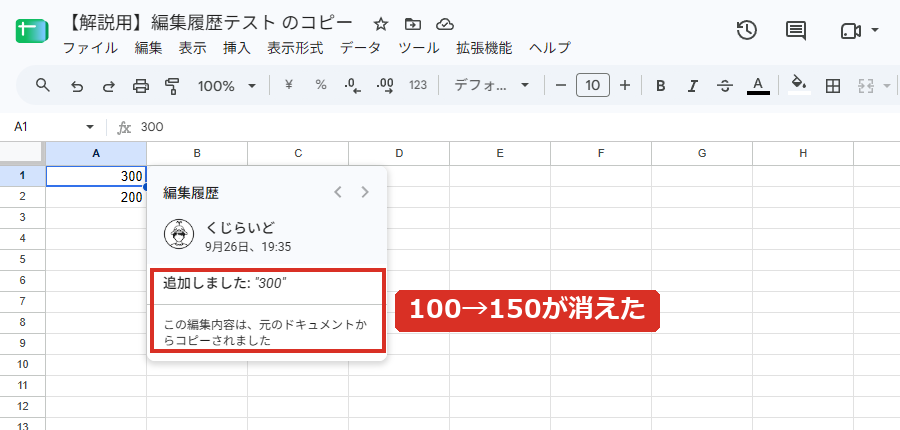Open version history clock icon

(x=746, y=30)
